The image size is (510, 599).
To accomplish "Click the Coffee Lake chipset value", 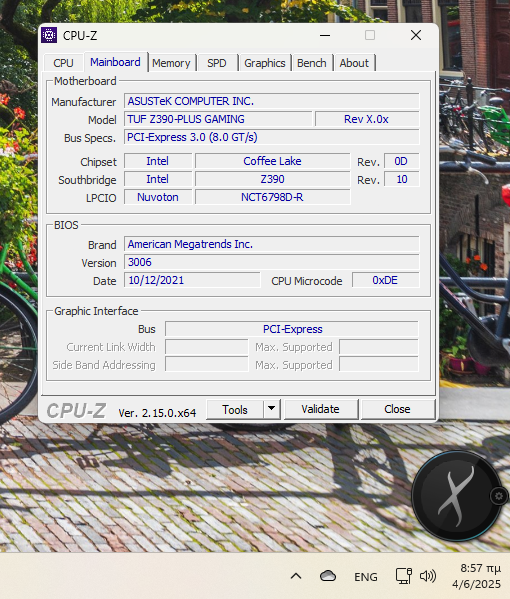I will click(272, 161).
